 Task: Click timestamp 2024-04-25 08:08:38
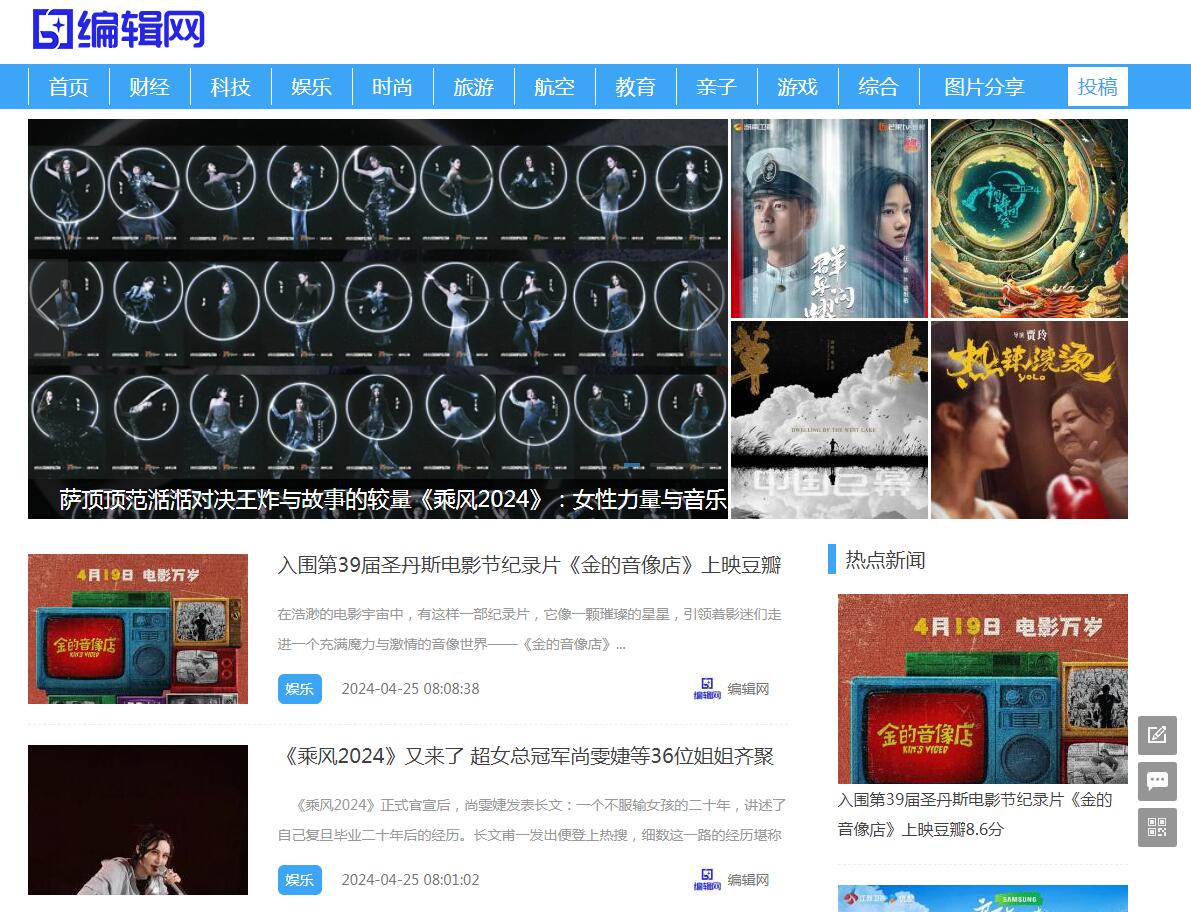[410, 689]
